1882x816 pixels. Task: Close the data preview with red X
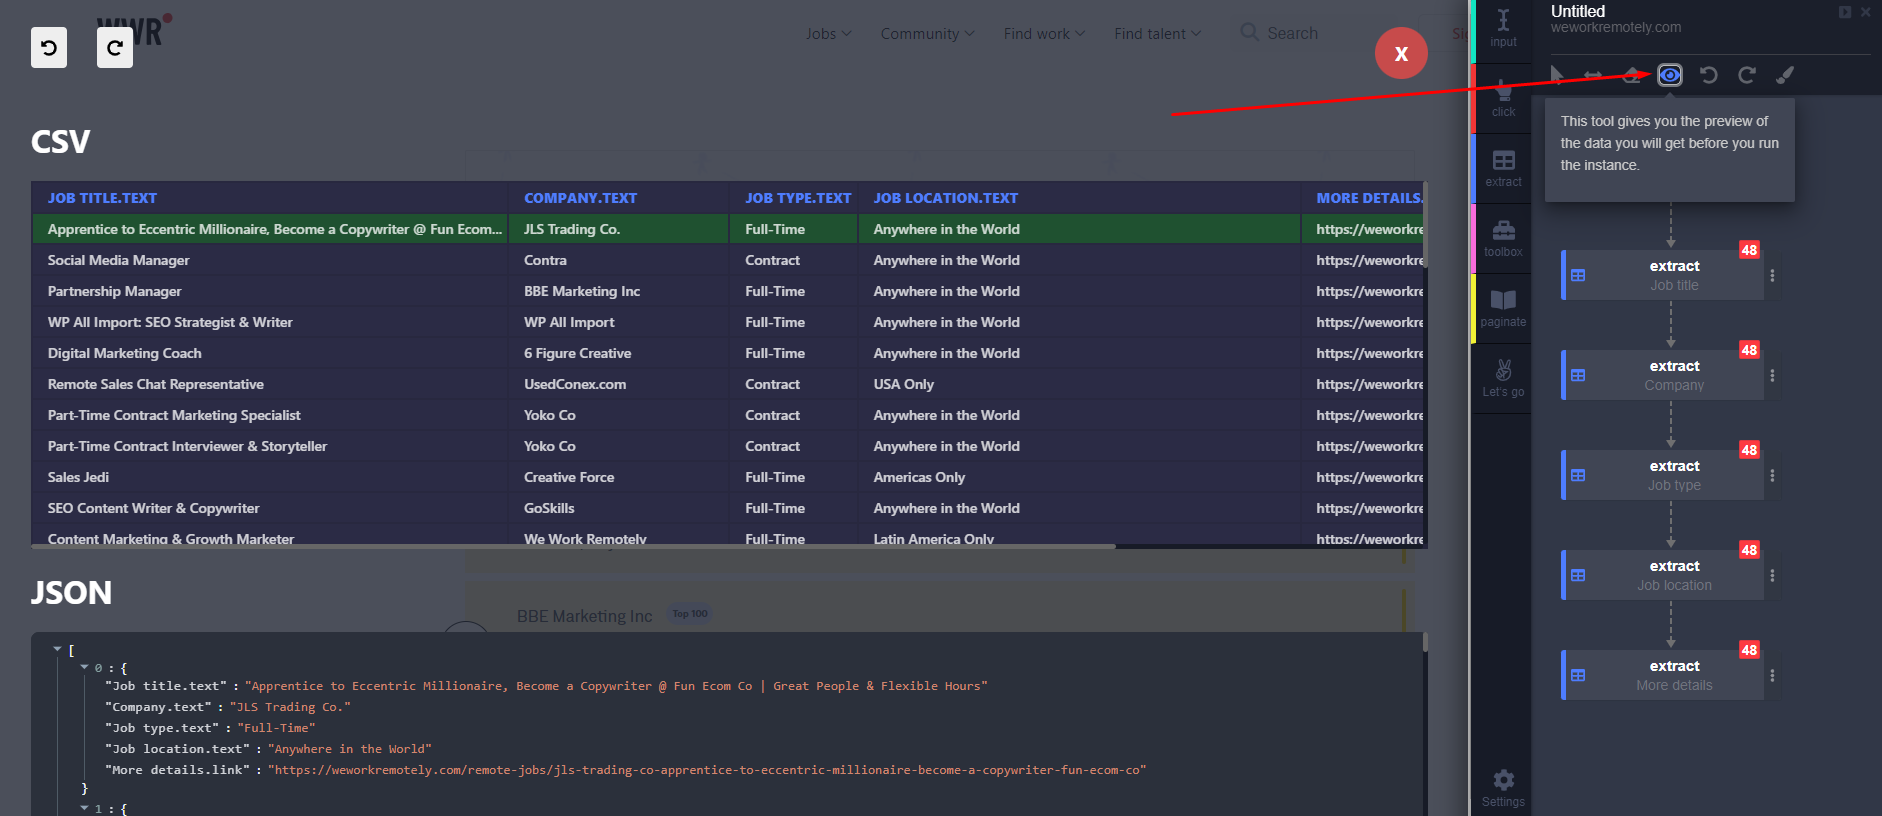click(x=1401, y=53)
